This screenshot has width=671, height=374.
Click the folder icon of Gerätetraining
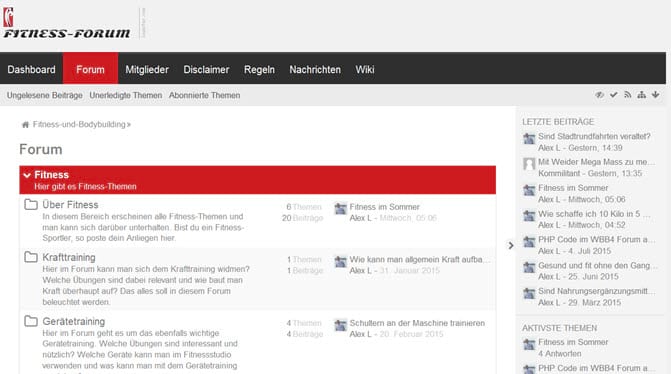coord(31,321)
